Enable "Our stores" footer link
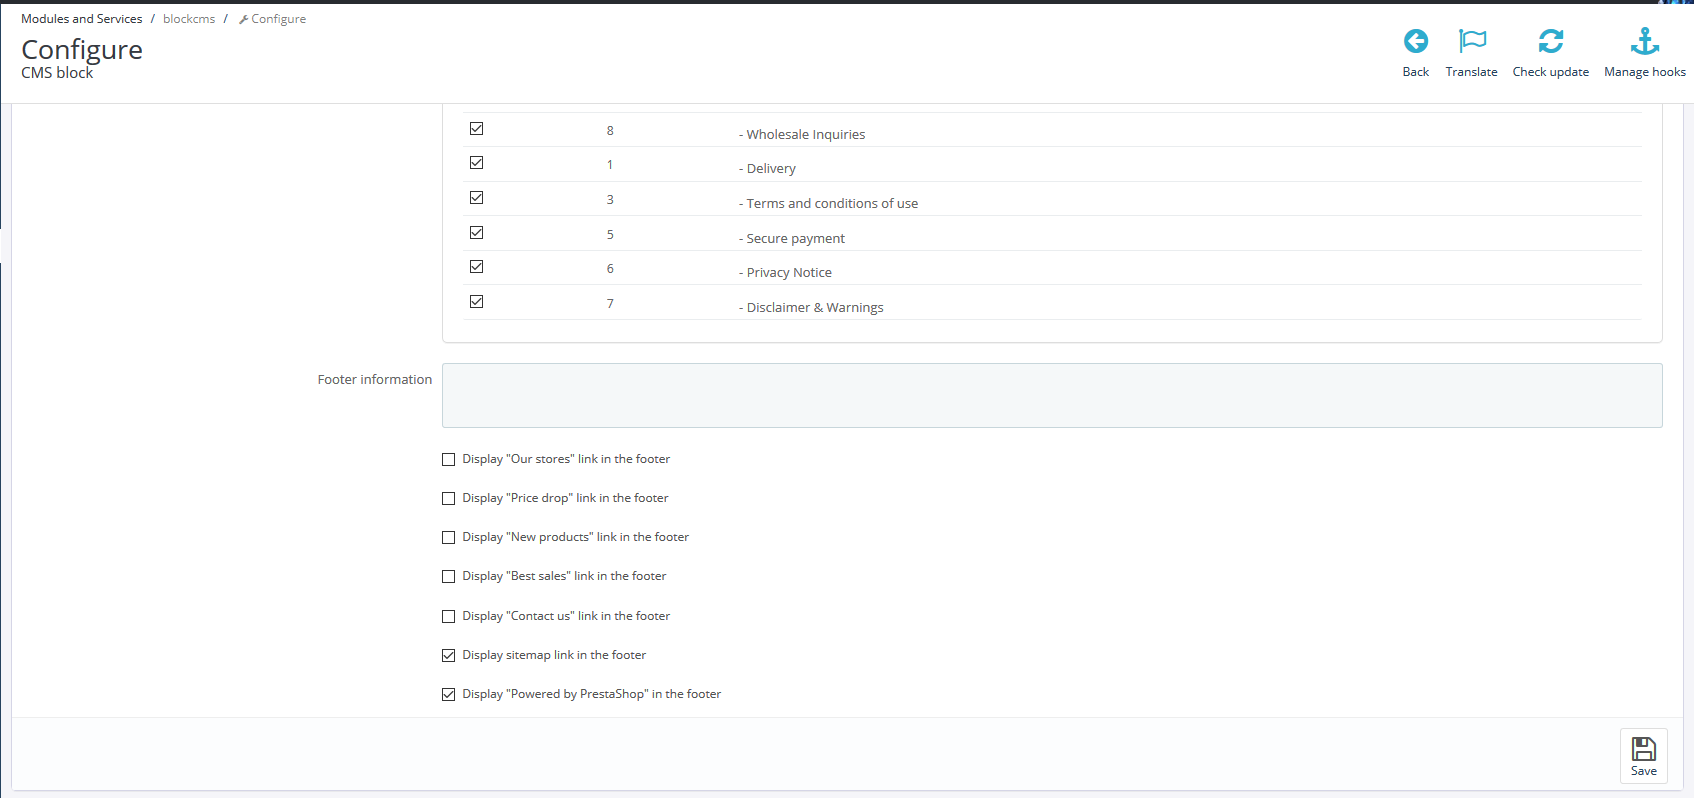 click(x=449, y=460)
